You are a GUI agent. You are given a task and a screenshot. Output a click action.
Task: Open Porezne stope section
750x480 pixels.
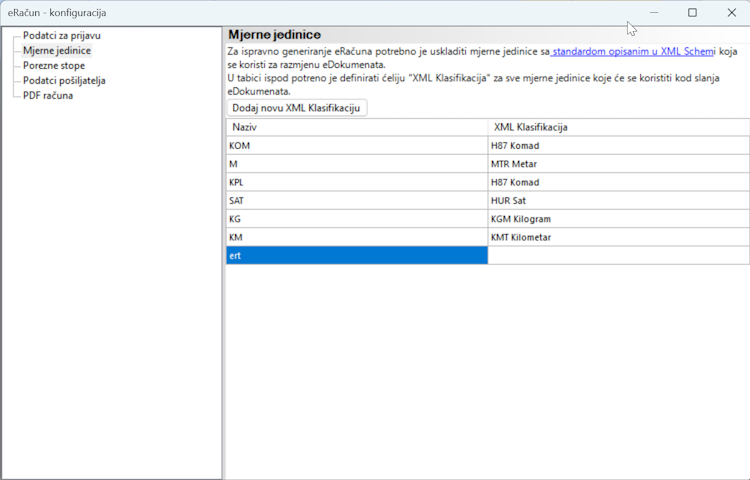(54, 65)
